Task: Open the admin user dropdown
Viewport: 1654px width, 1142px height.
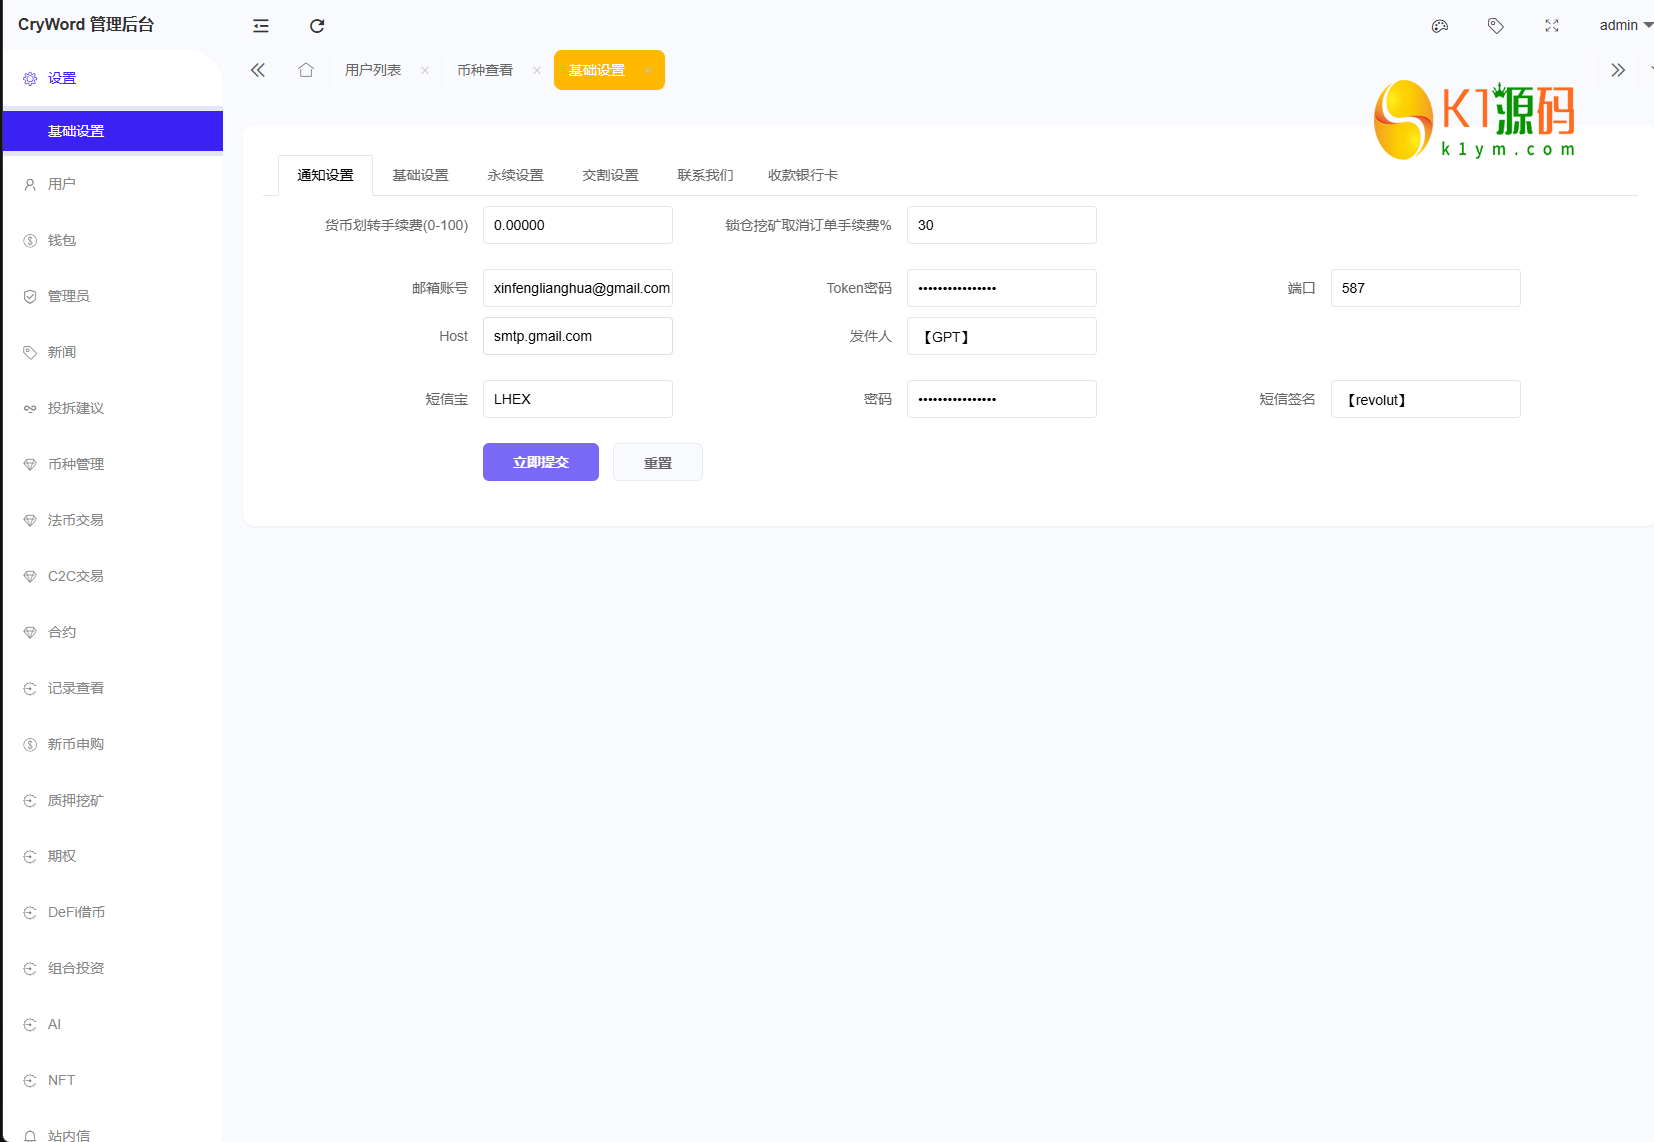Action: [1625, 25]
